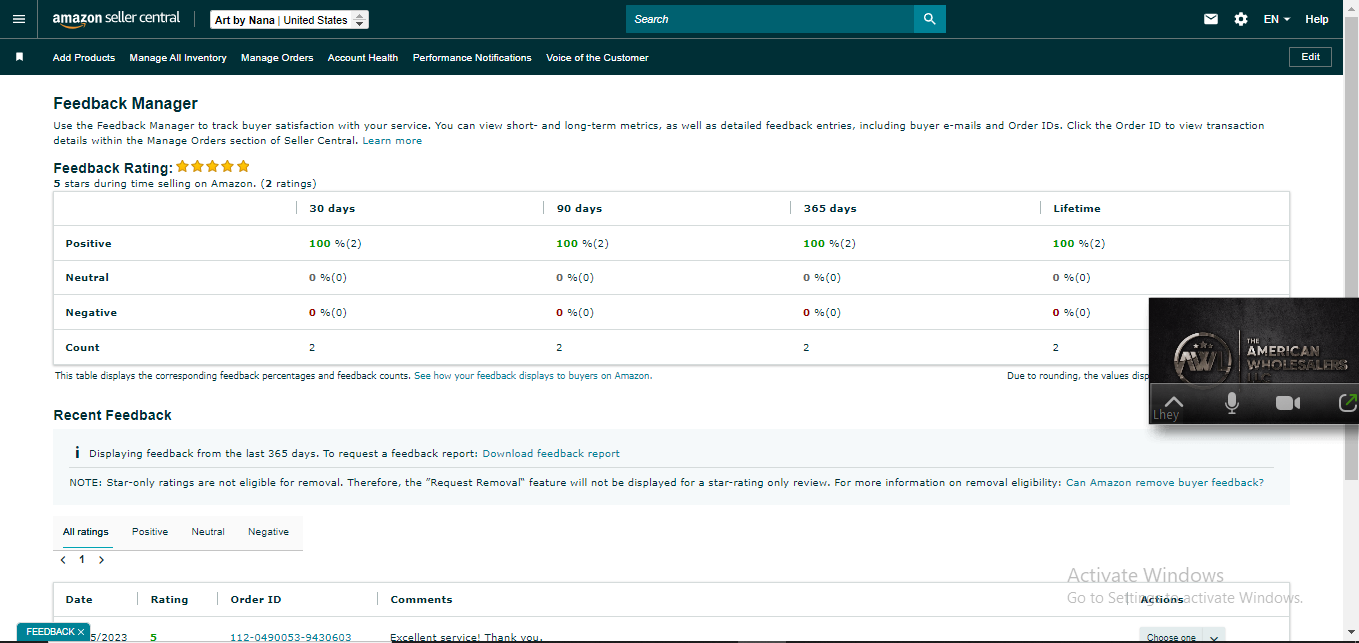This screenshot has width=1359, height=643.
Task: Open Performance Notifications
Action: [472, 58]
